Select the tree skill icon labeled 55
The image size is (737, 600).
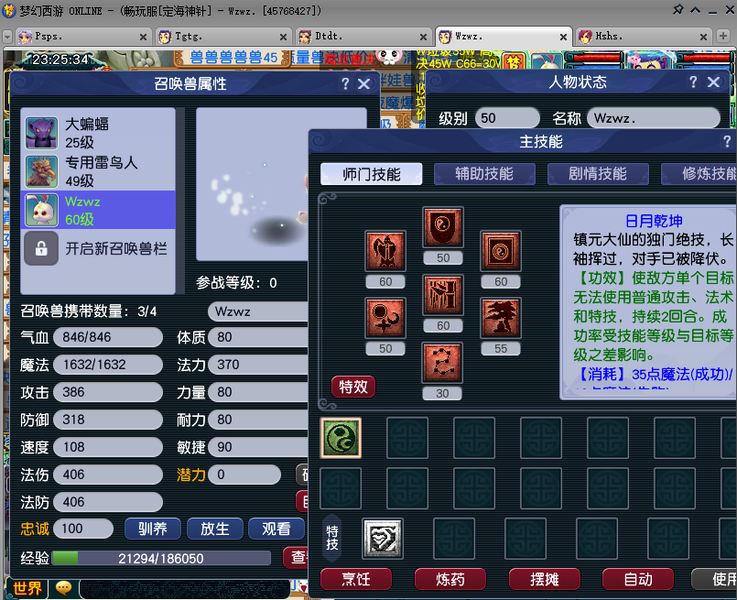pos(501,318)
